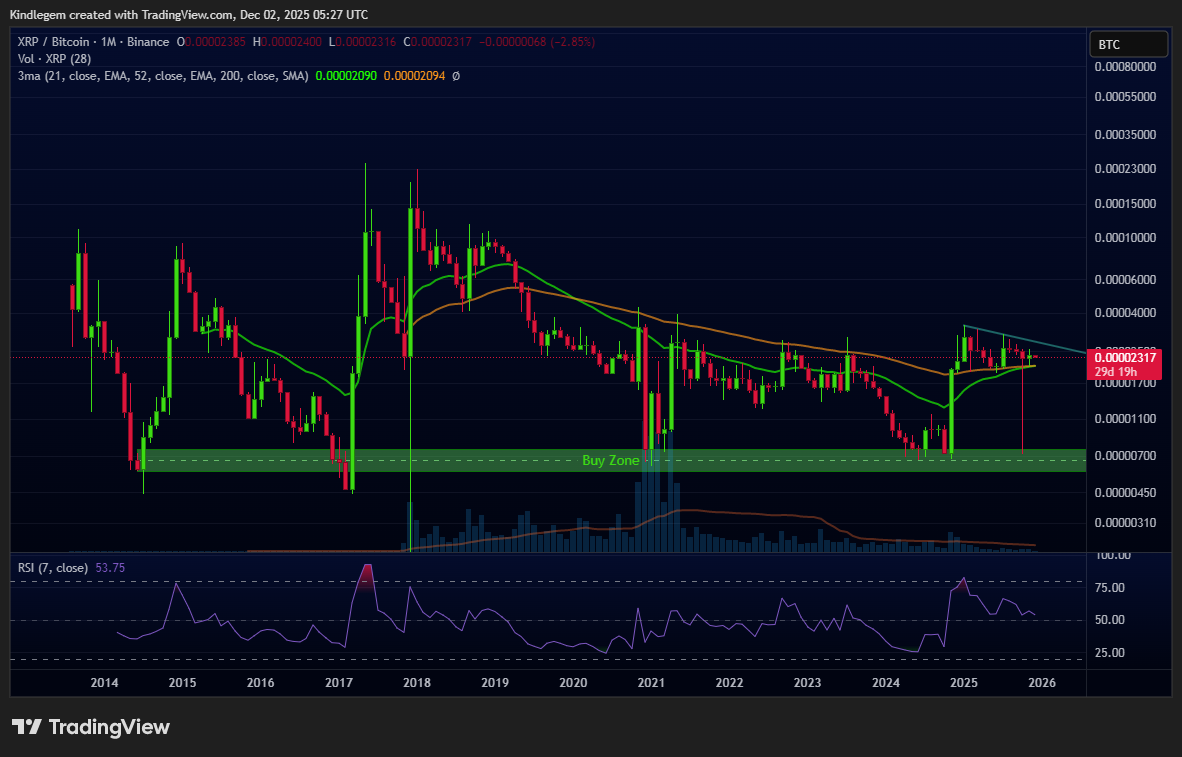Click the ∅ empty value symbol

click(455, 76)
